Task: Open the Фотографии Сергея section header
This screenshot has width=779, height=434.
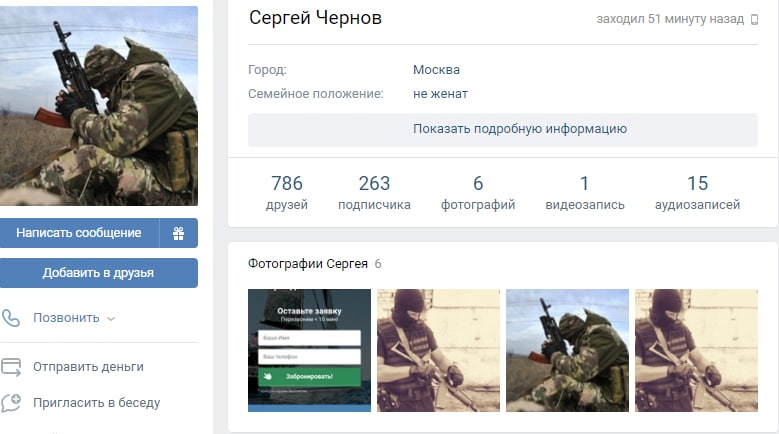Action: tap(308, 264)
